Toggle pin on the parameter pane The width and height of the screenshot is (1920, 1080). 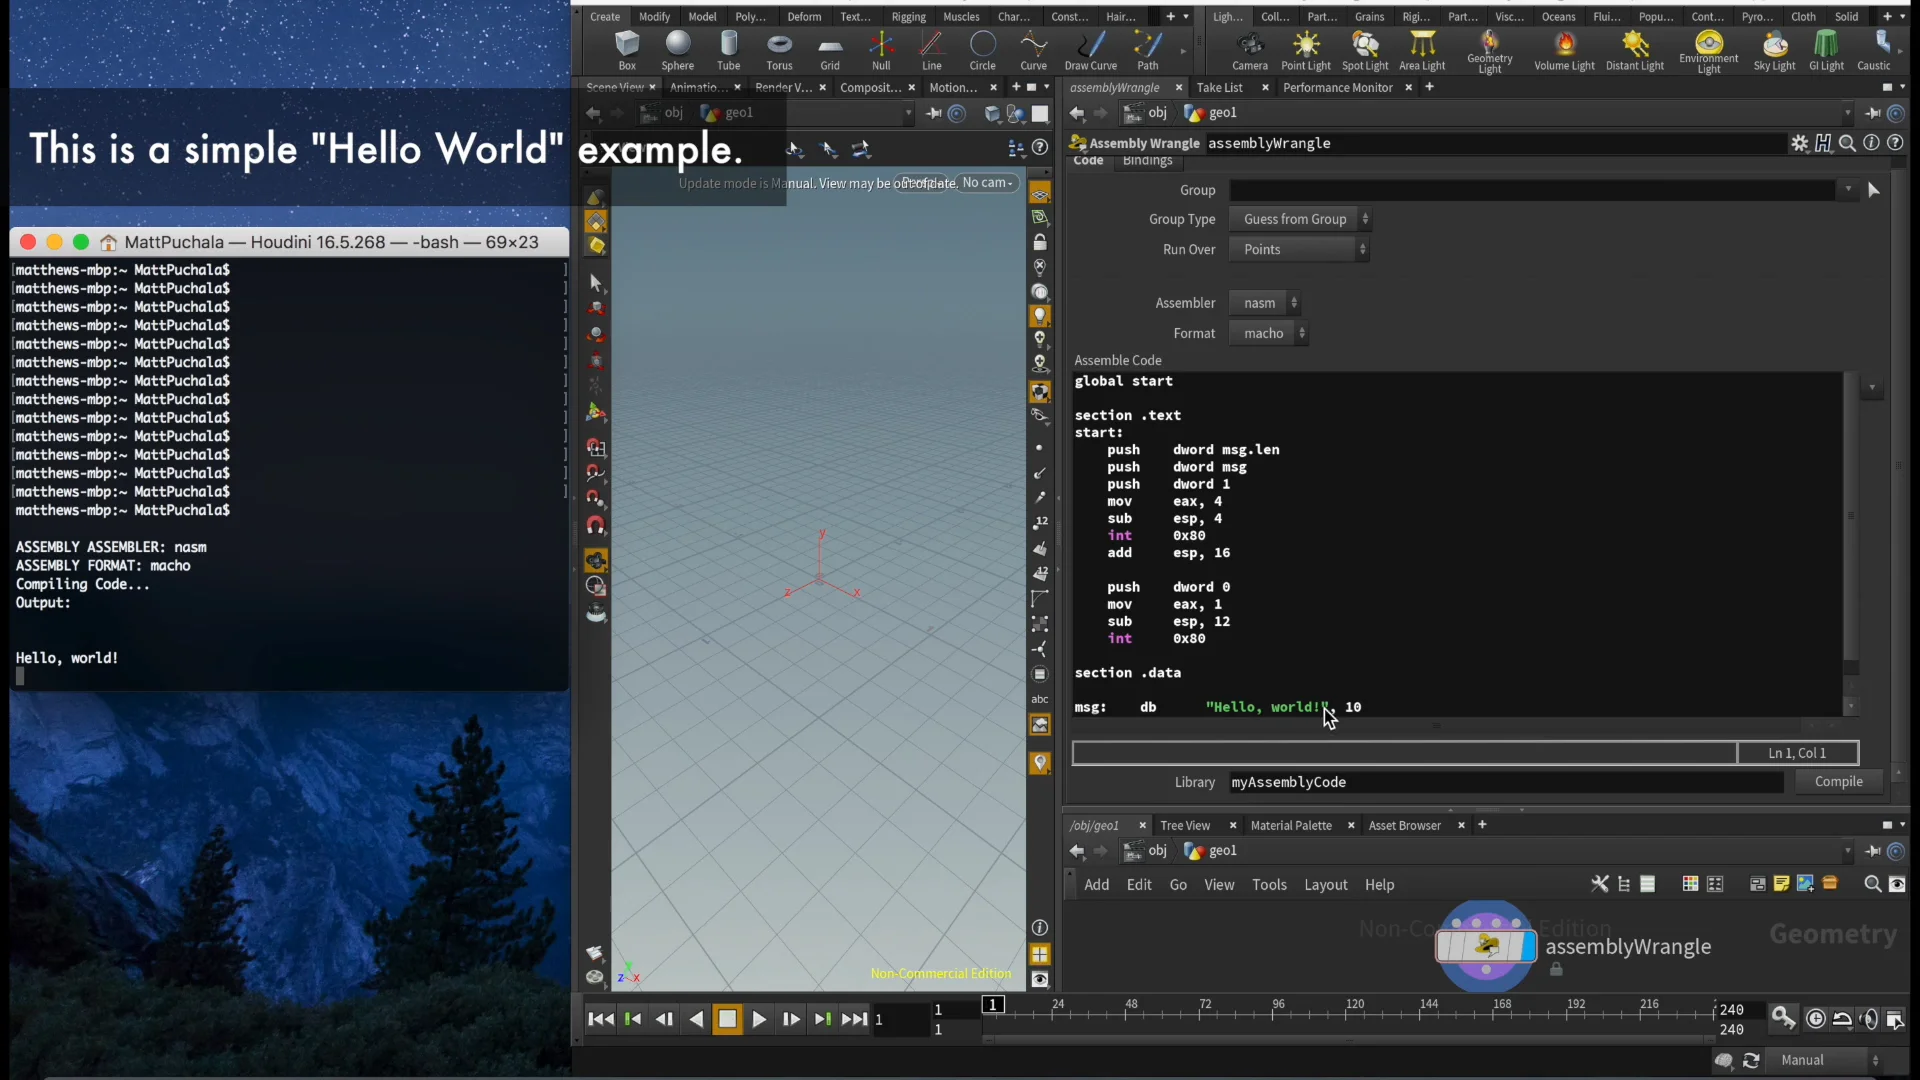point(1873,113)
